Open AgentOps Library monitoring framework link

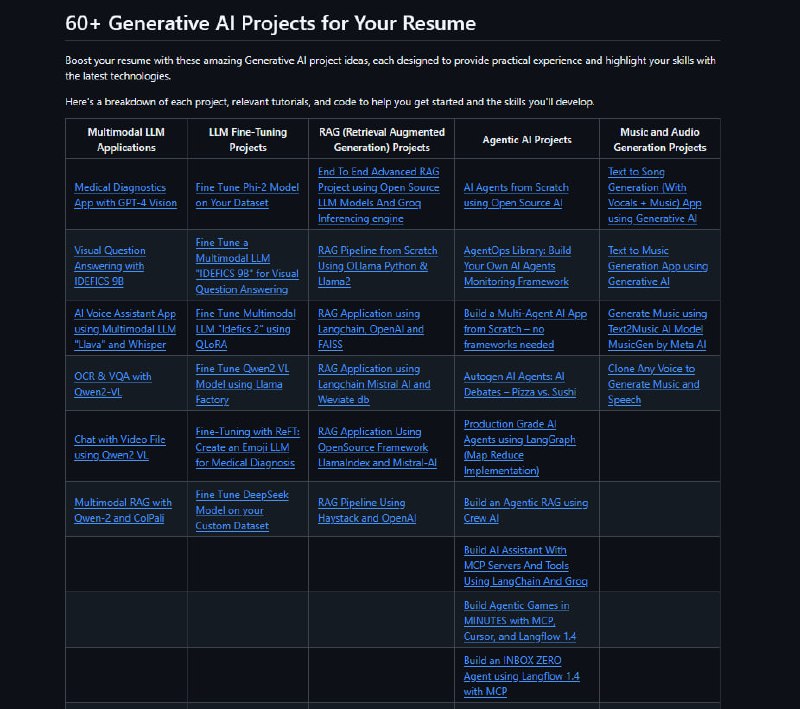pos(517,266)
